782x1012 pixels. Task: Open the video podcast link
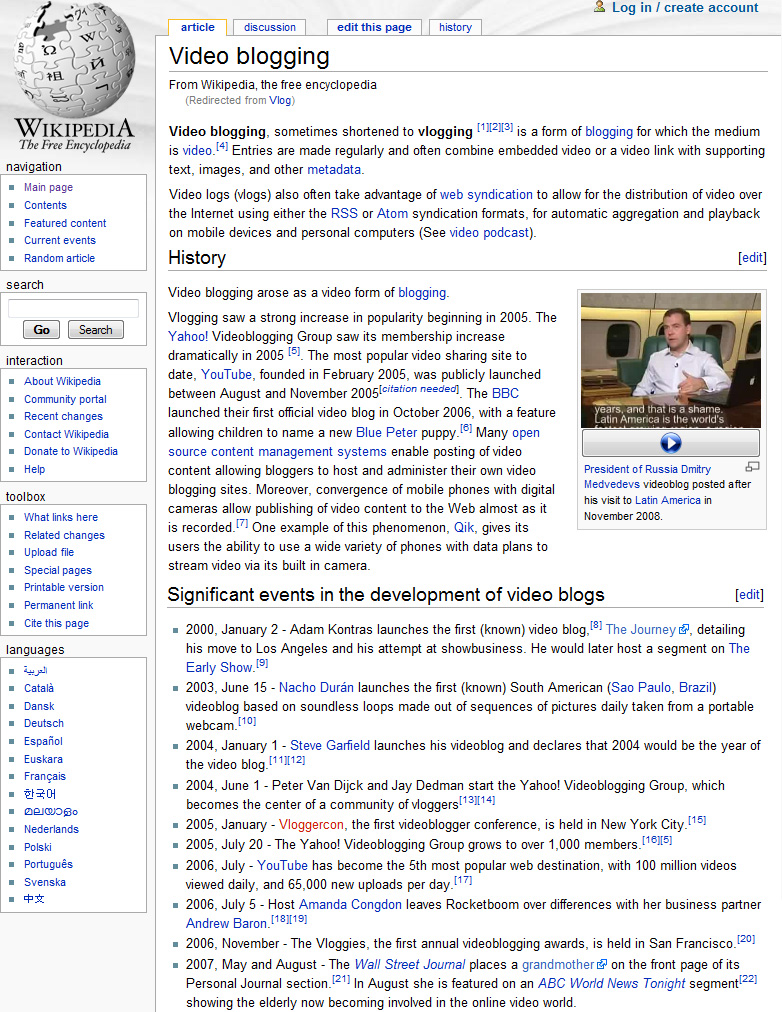click(x=489, y=232)
